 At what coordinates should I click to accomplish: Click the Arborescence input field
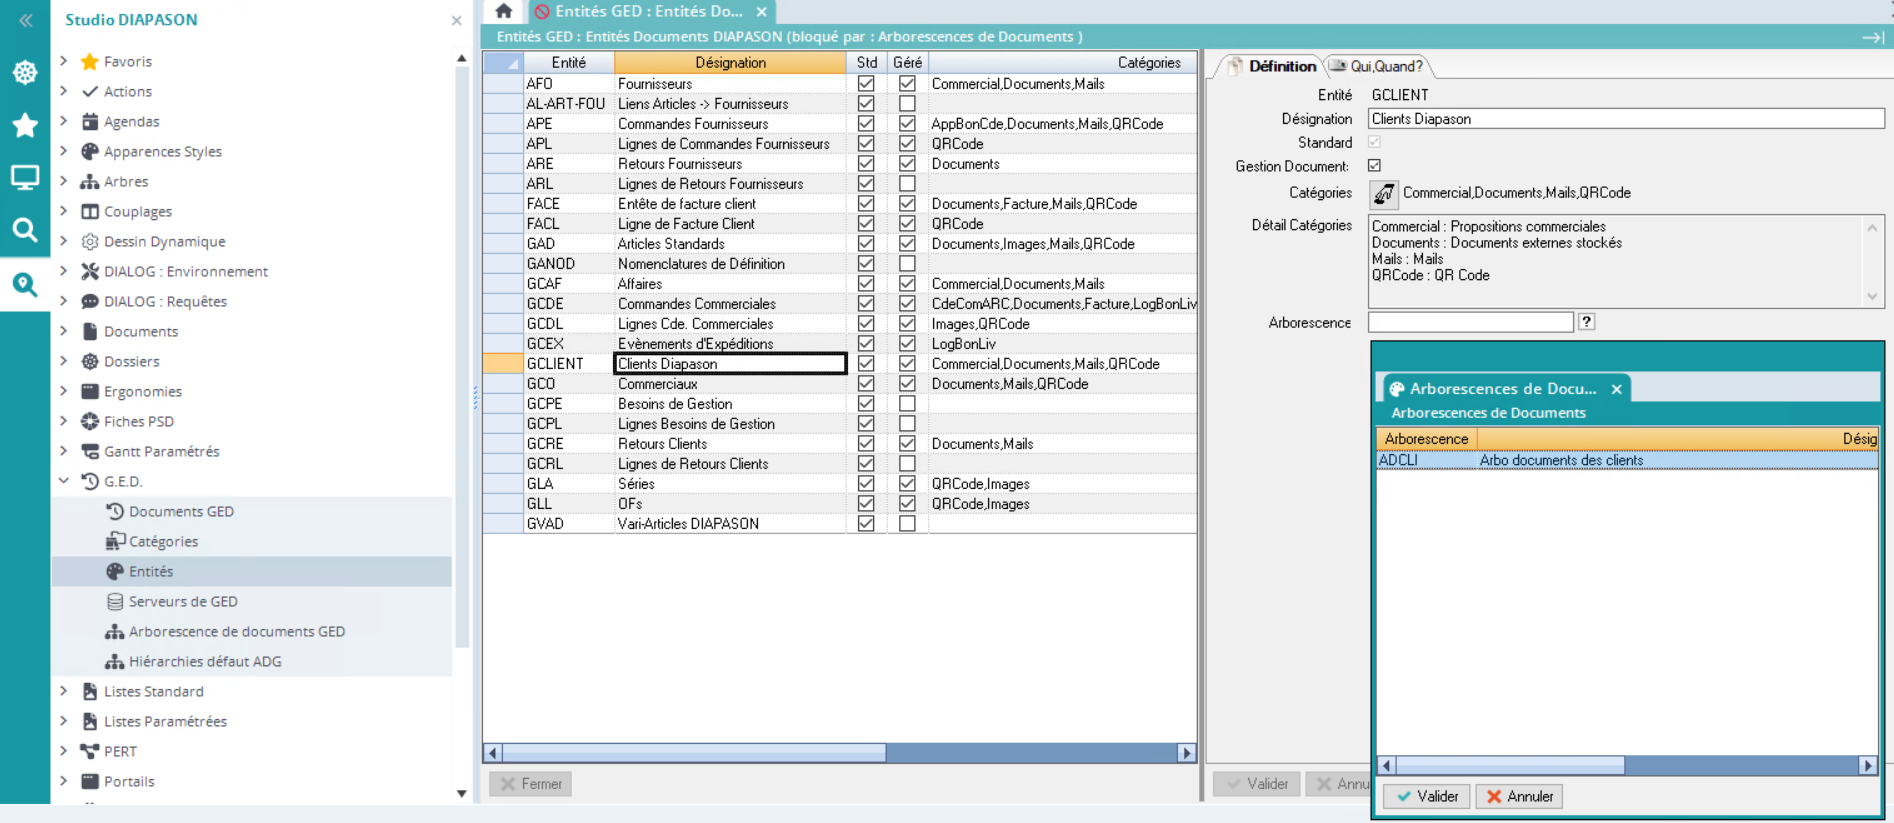[1470, 322]
